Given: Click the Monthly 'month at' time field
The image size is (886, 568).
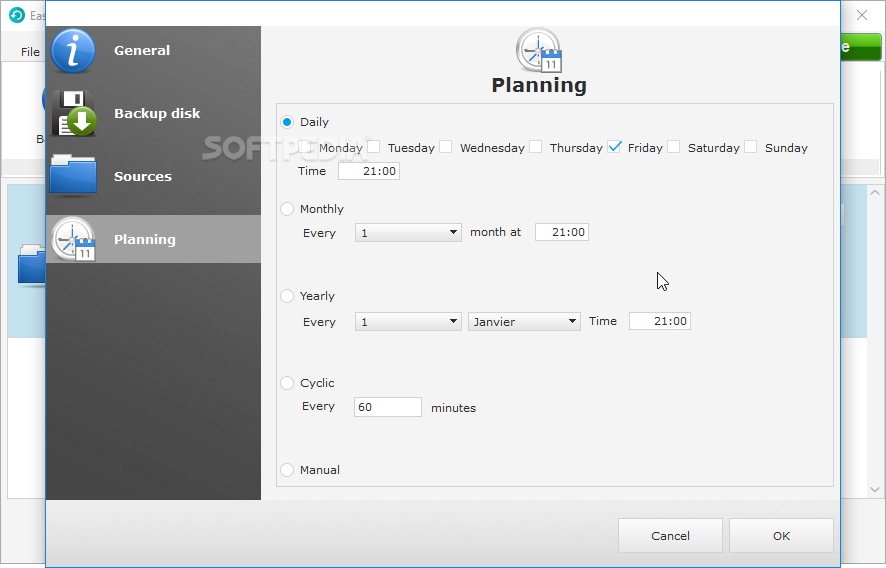Looking at the screenshot, I should [562, 232].
